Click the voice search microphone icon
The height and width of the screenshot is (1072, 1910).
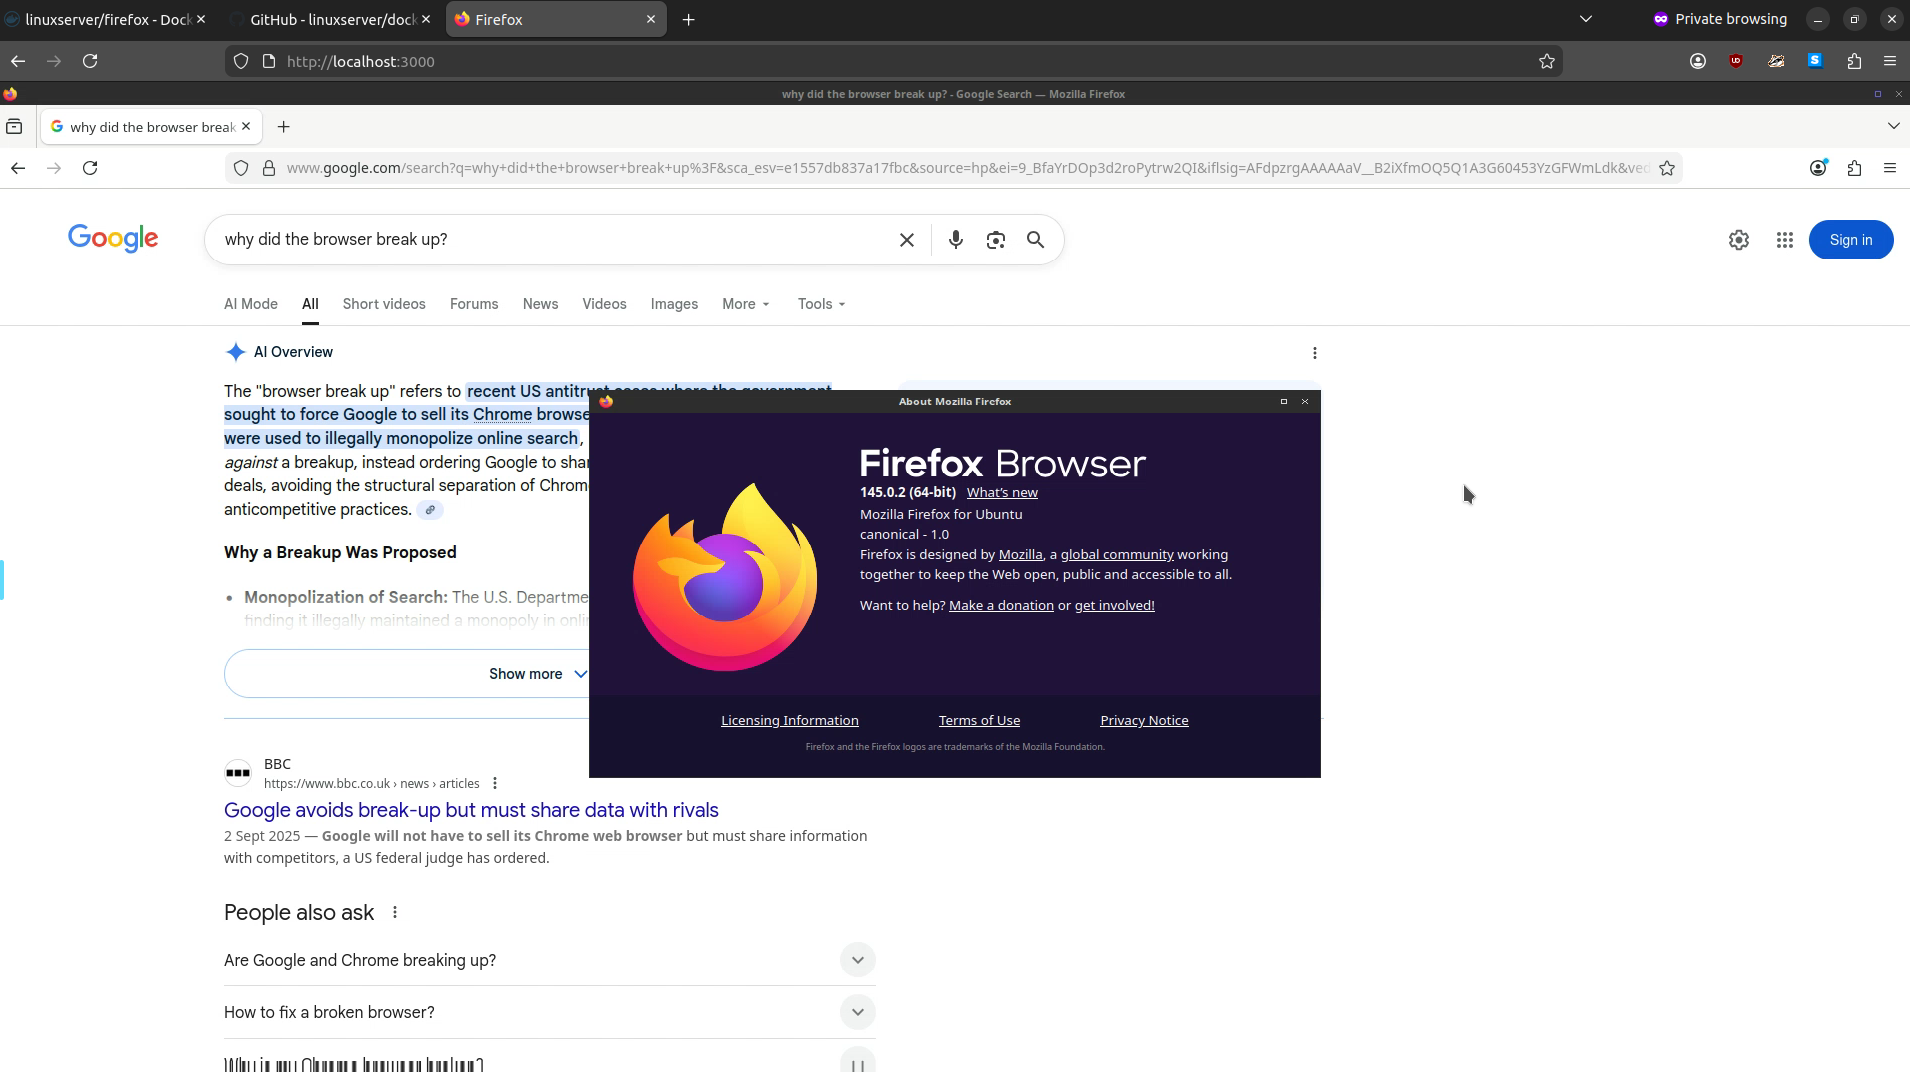pyautogui.click(x=956, y=240)
